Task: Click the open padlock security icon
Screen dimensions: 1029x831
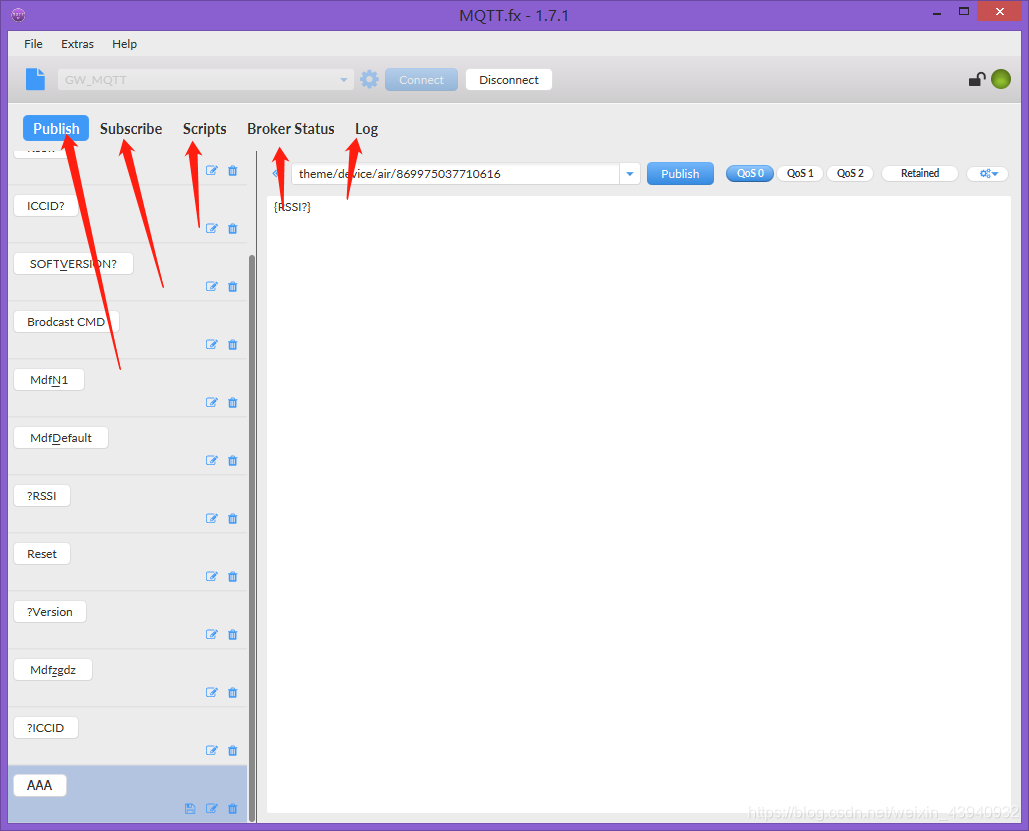Action: [x=977, y=79]
